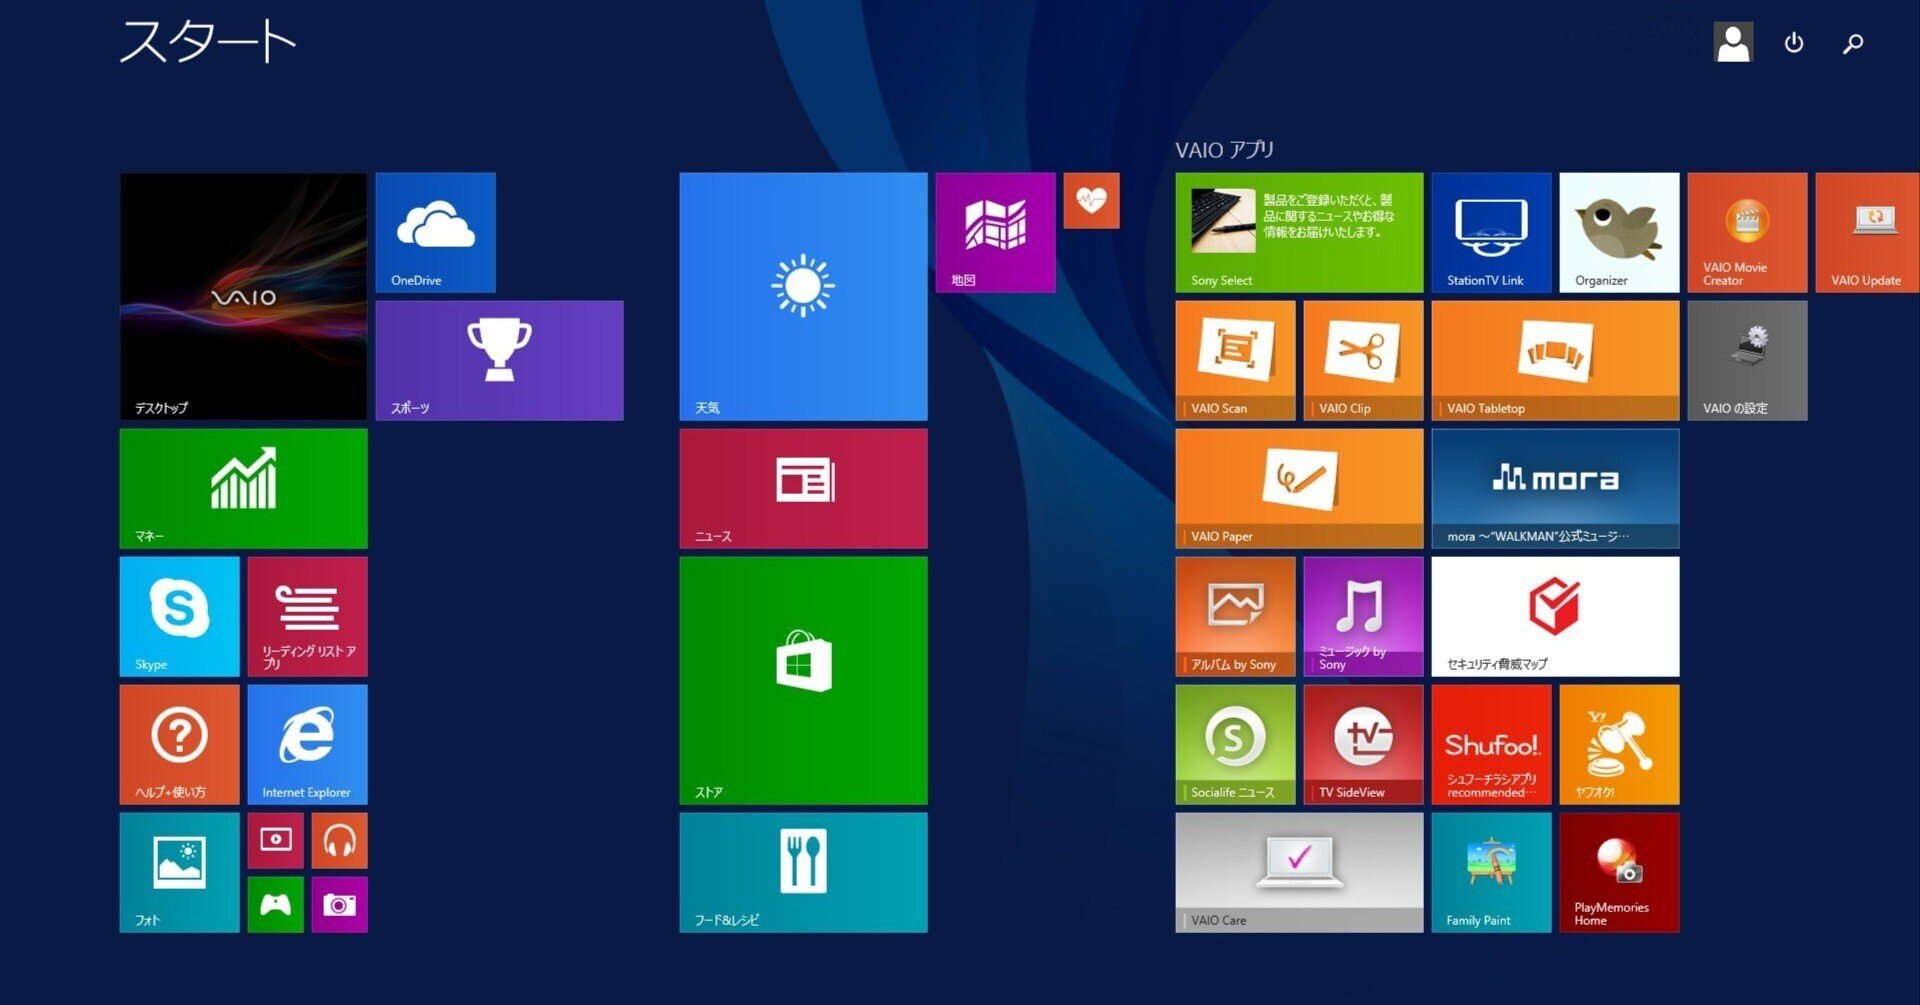1920x1005 pixels.
Task: Open the gray VAIO settings tile
Action: coord(1747,360)
